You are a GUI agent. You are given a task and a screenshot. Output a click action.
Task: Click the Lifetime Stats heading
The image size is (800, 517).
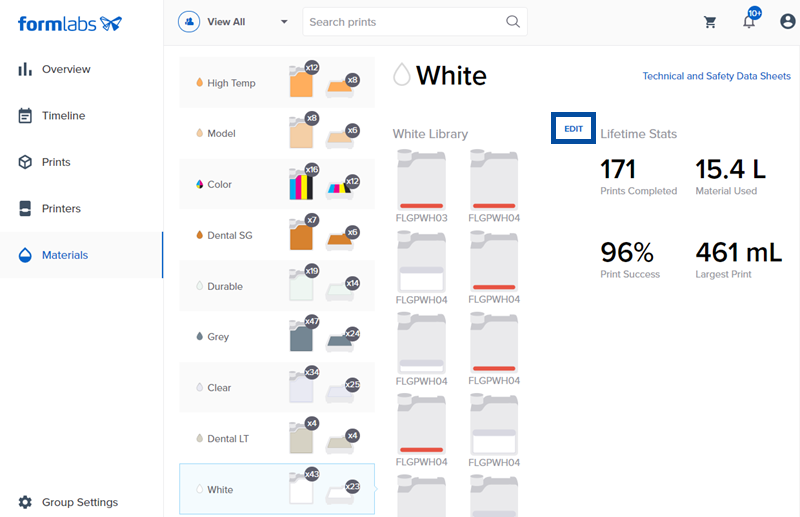point(639,134)
